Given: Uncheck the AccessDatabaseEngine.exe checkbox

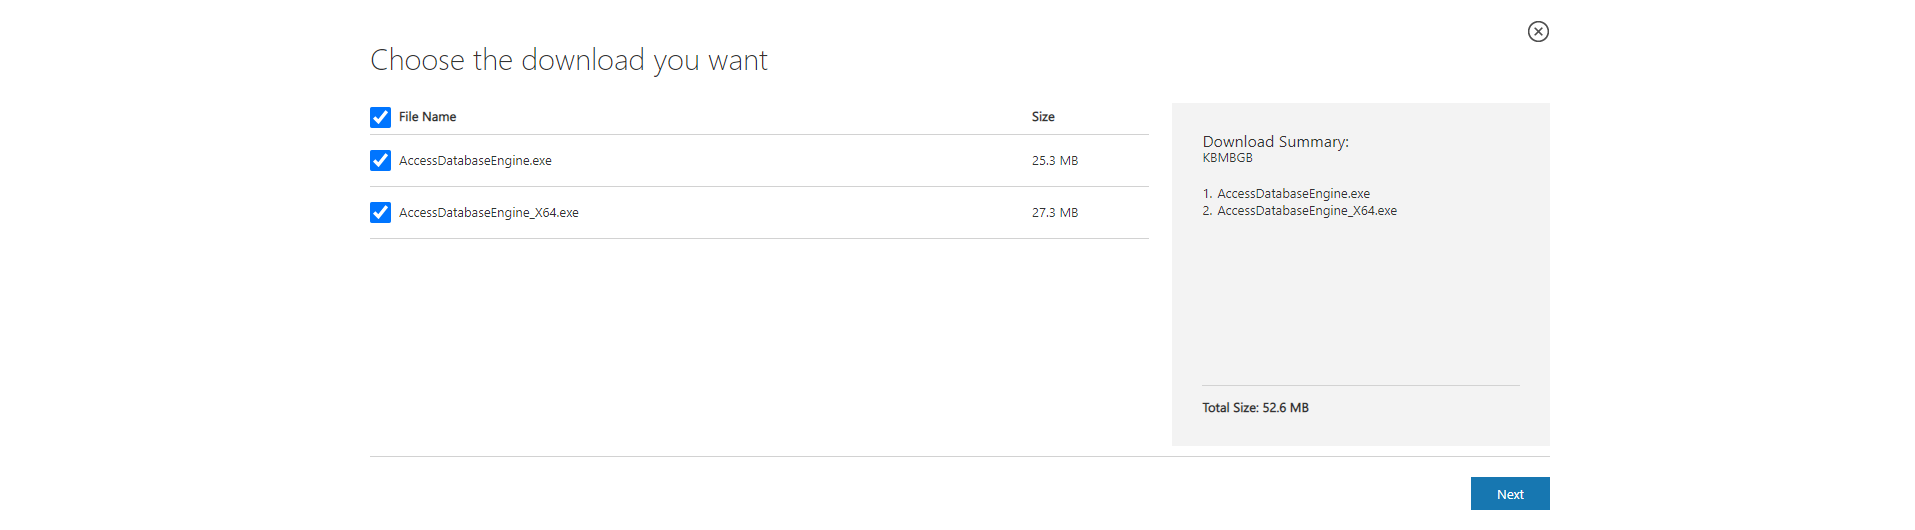Looking at the screenshot, I should click(x=380, y=160).
